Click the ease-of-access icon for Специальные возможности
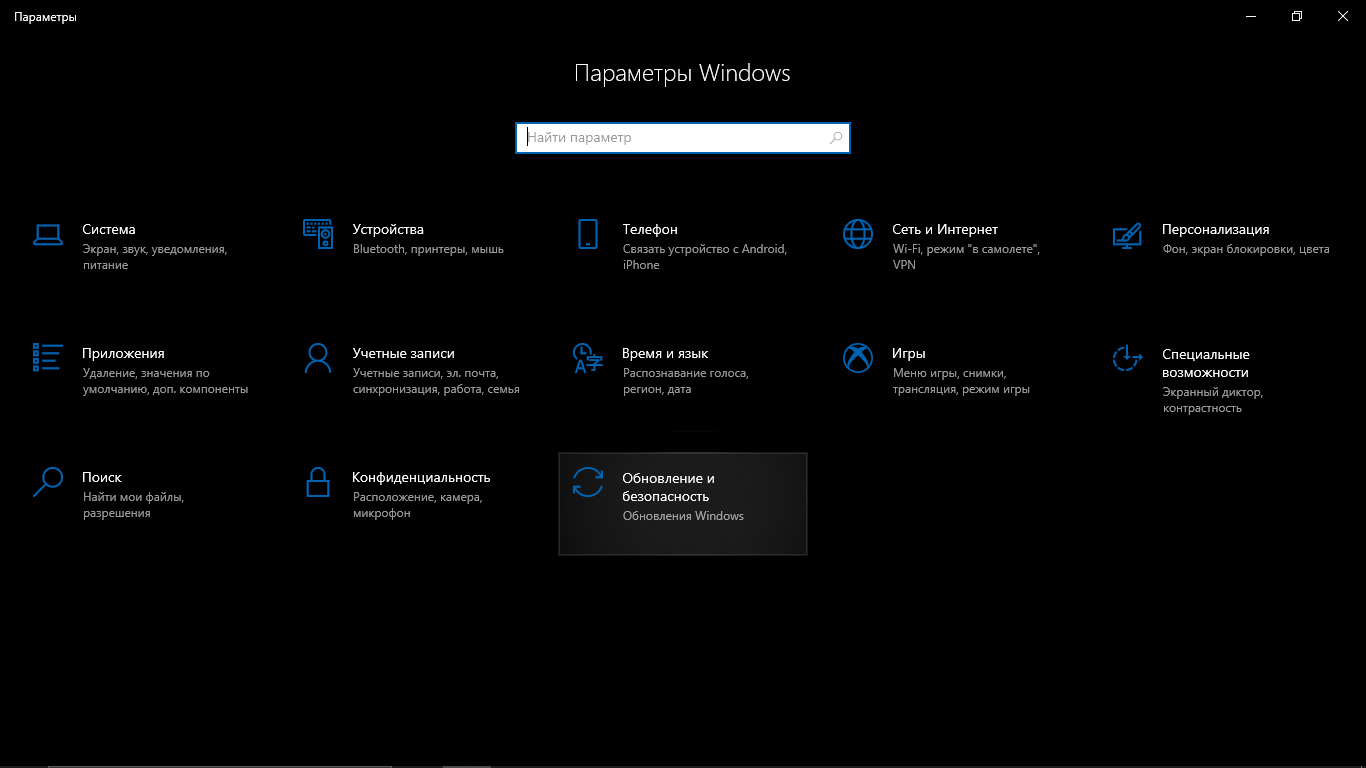The image size is (1366, 768). [1128, 358]
